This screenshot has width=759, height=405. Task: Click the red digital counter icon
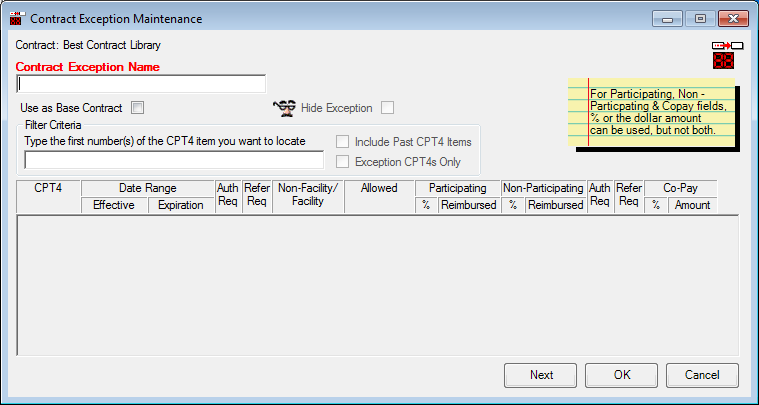tap(723, 60)
